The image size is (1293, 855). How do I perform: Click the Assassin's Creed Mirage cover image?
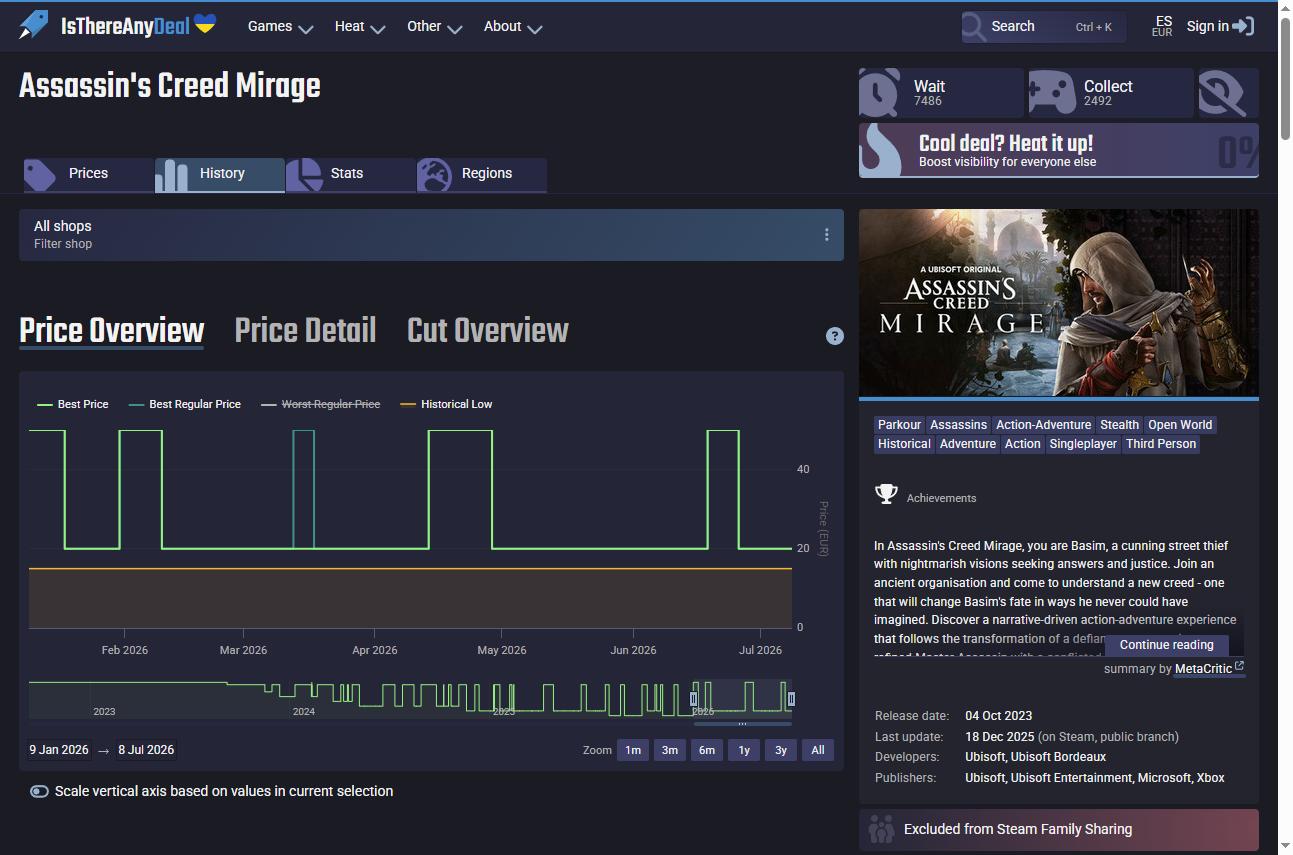coord(1059,303)
